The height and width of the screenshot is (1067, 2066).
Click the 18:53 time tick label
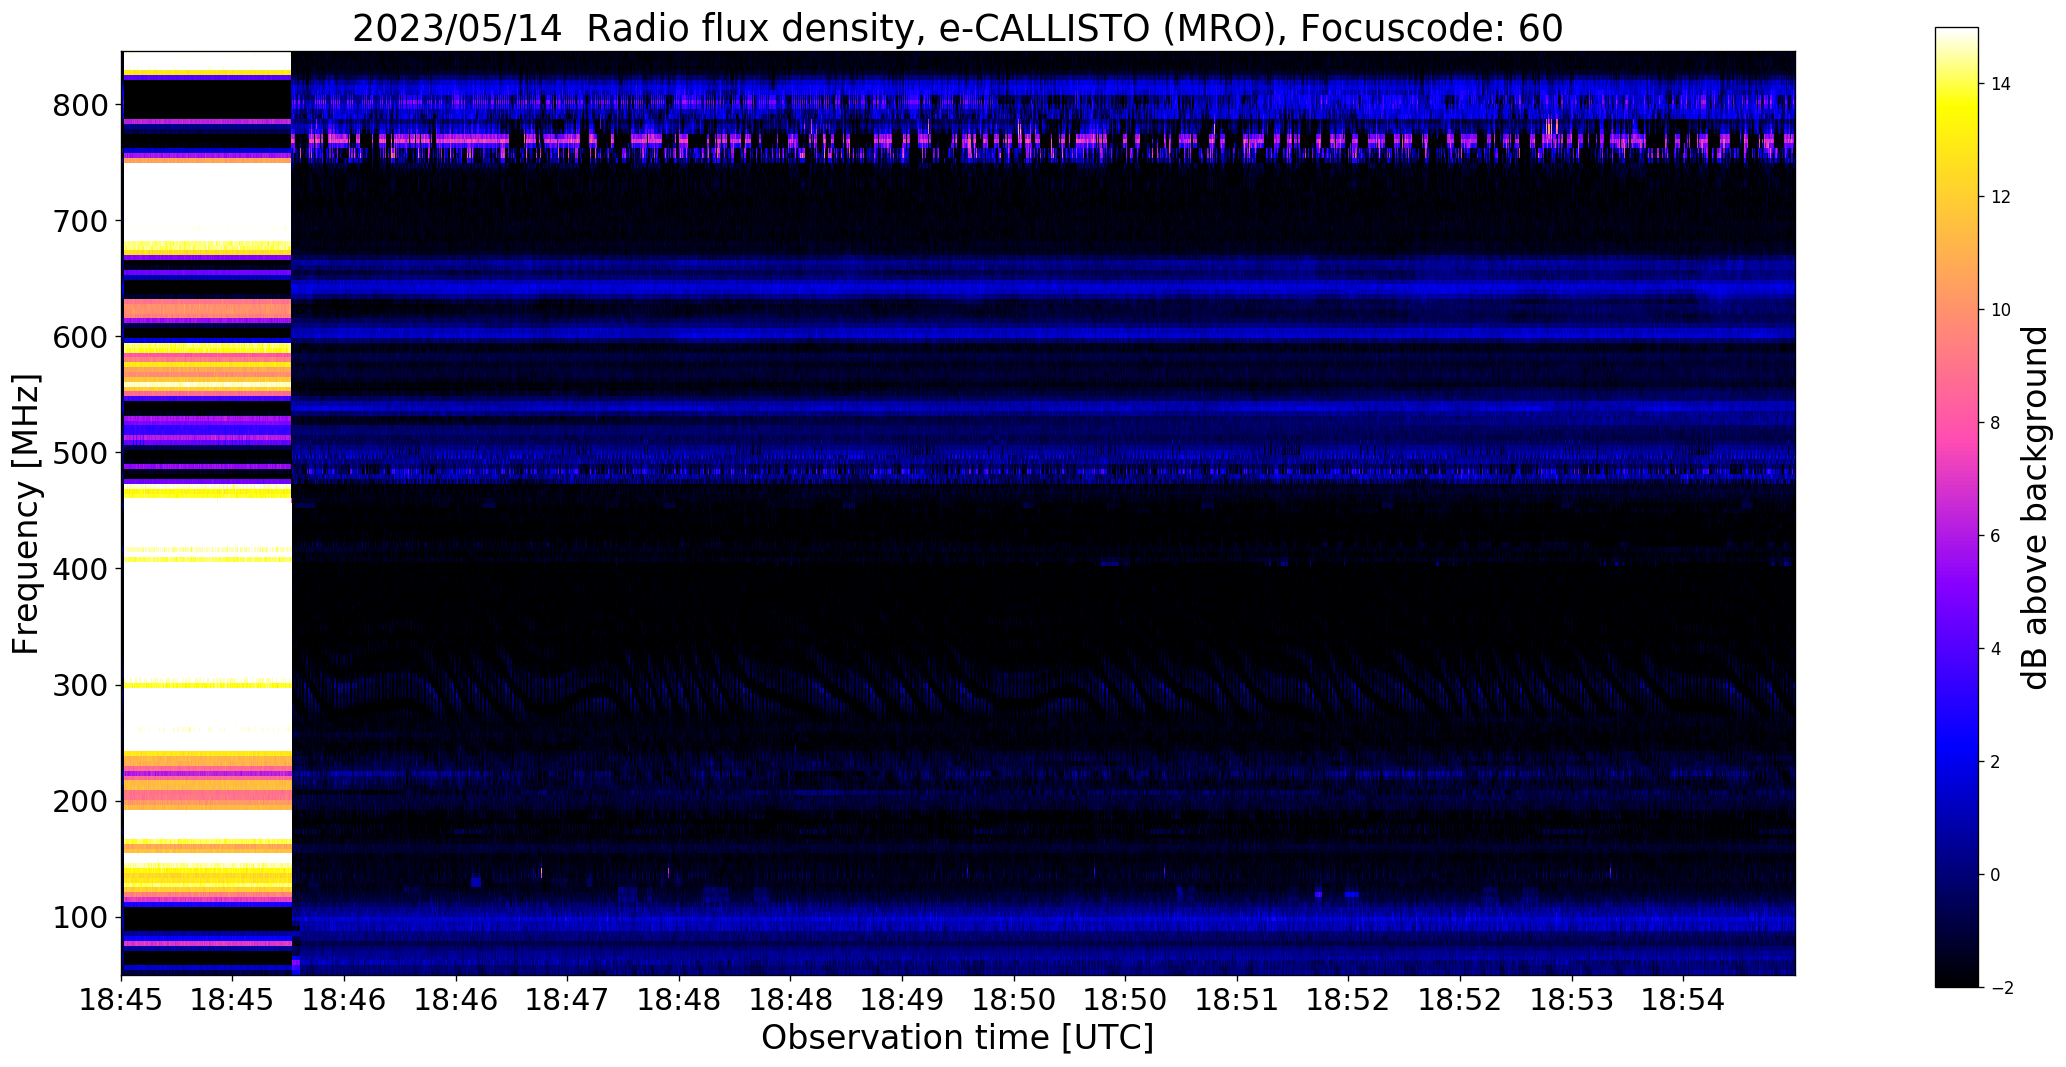[1572, 1000]
